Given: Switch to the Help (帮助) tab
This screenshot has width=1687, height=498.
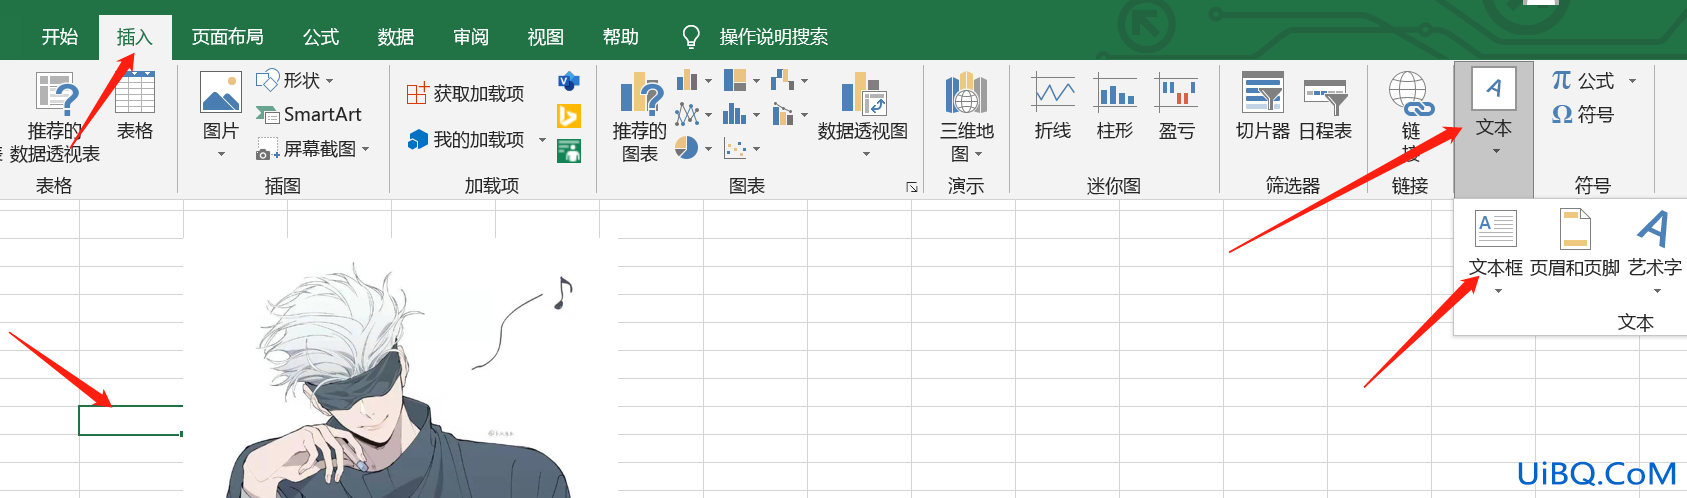Looking at the screenshot, I should (621, 37).
